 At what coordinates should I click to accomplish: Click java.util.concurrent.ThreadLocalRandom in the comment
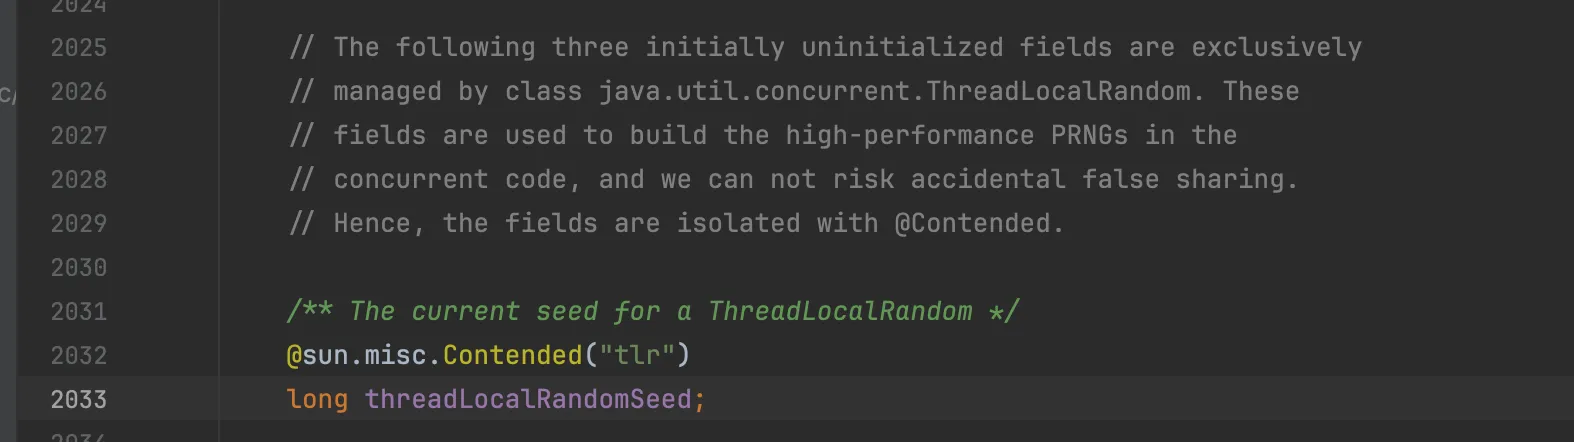(x=894, y=92)
